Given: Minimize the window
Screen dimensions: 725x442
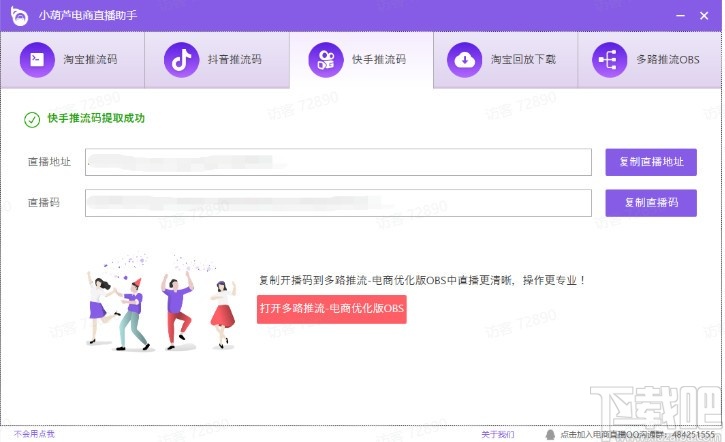Looking at the screenshot, I should tap(680, 16).
